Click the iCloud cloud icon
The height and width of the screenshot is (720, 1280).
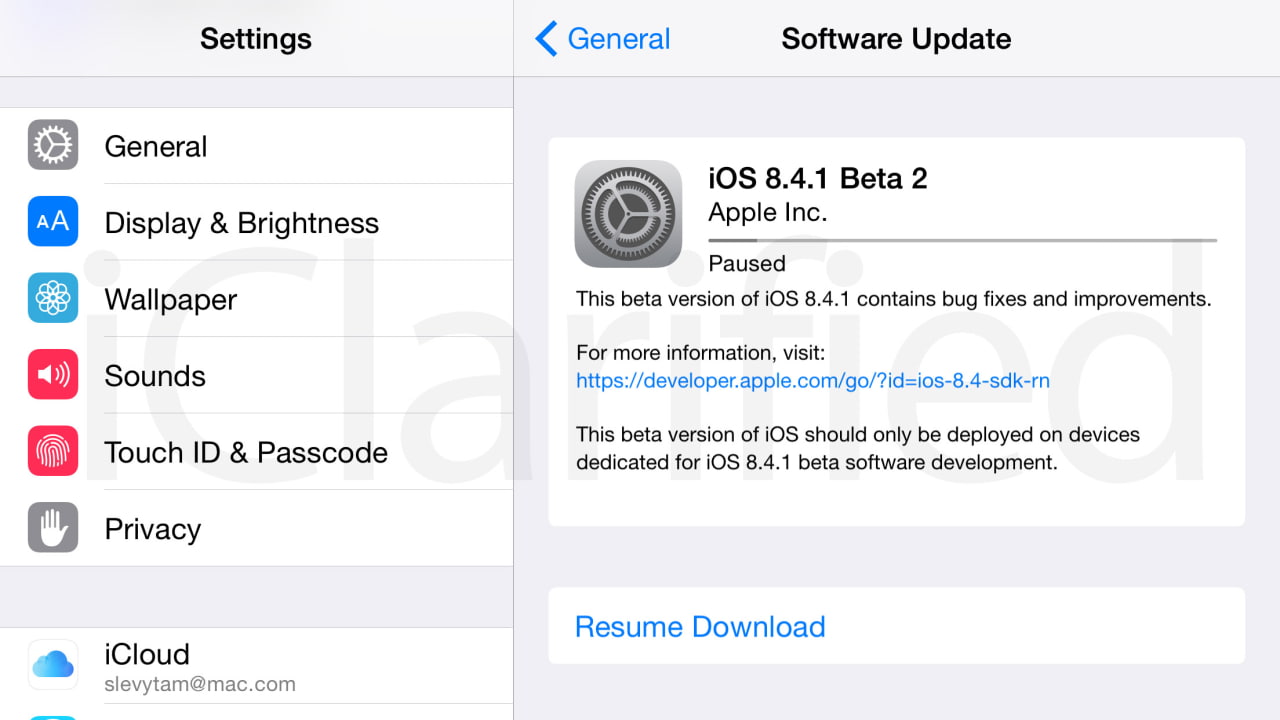pos(53,664)
